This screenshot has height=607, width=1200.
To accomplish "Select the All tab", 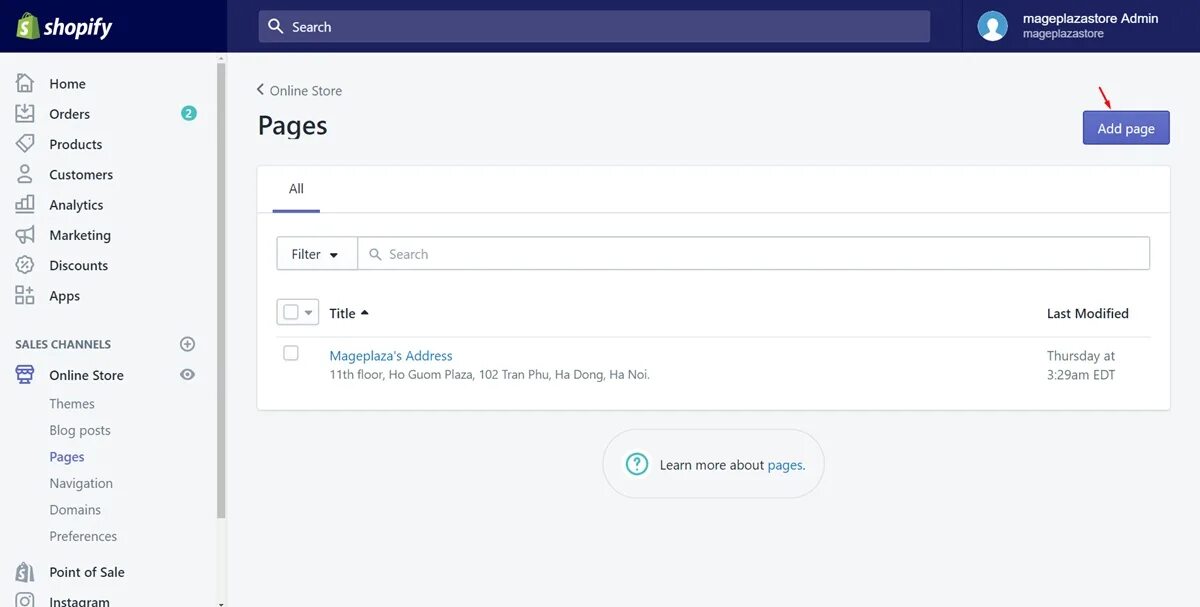I will 296,189.
